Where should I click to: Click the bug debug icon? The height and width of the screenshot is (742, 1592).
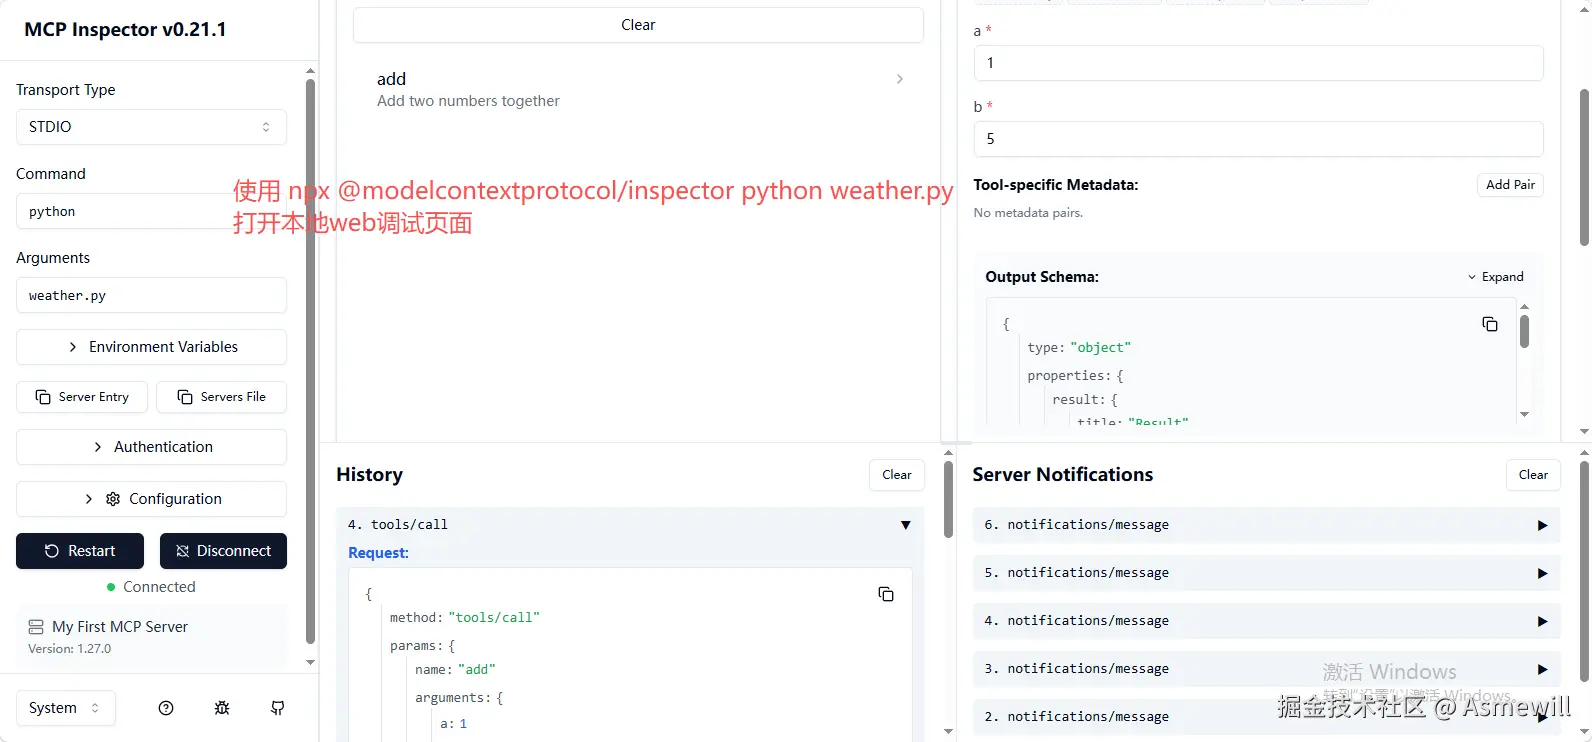pos(222,708)
